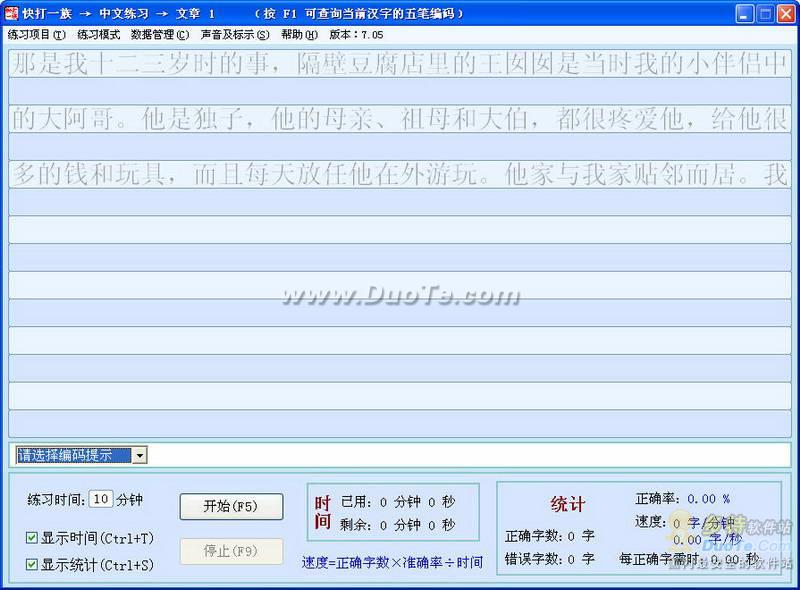Click the 开始(F5) button
Image resolution: width=800 pixels, height=590 pixels.
click(x=231, y=506)
